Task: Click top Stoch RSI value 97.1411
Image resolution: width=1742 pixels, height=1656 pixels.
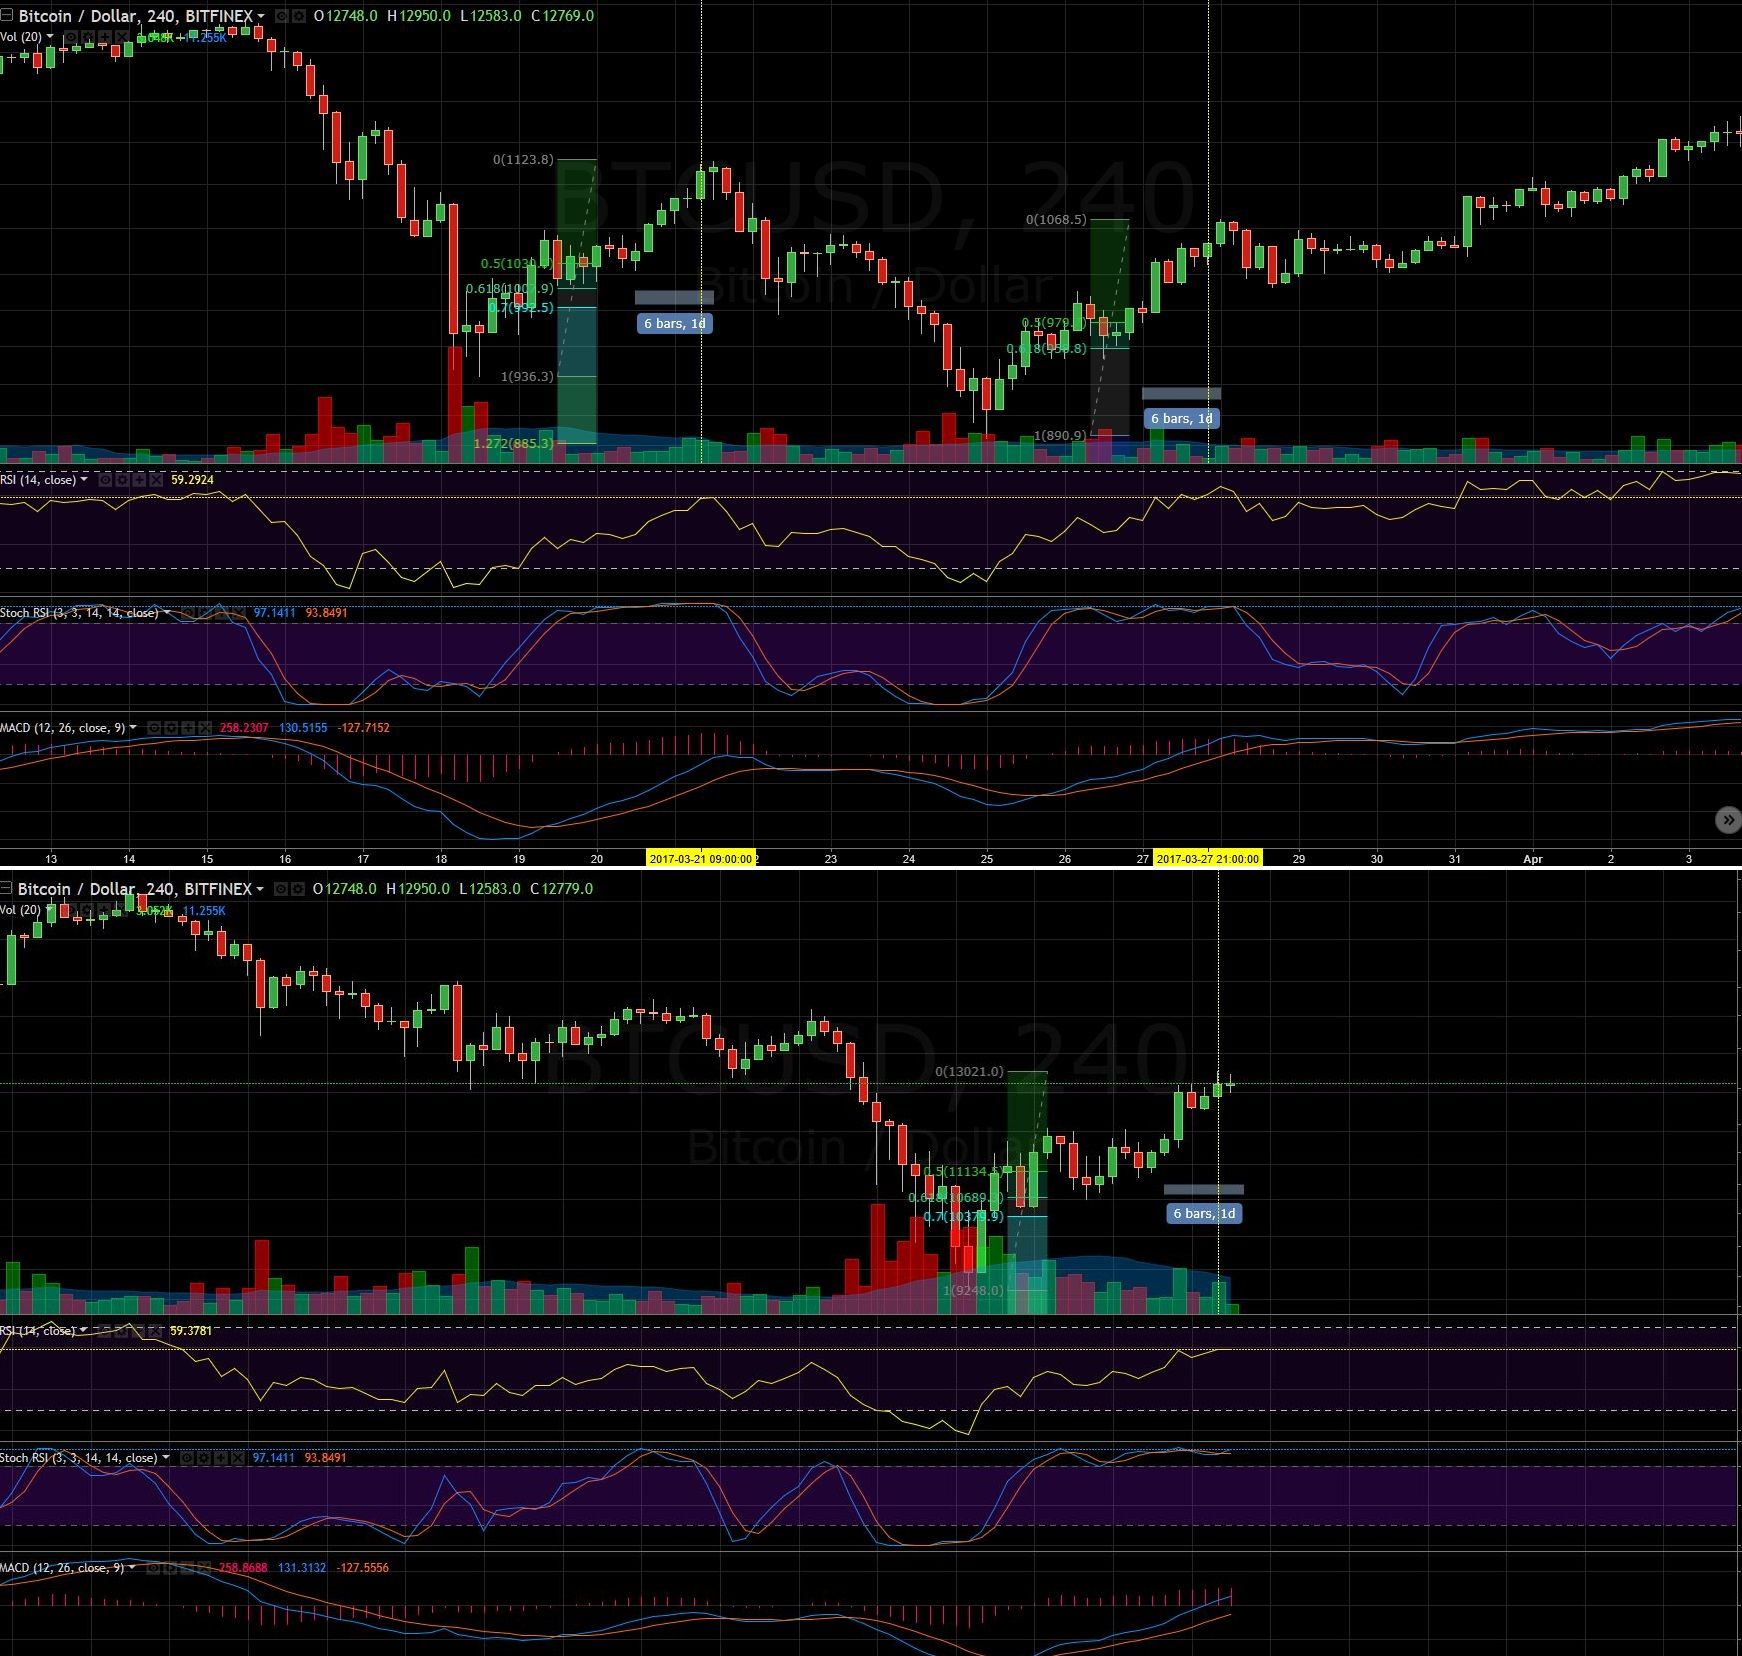Action: coord(275,613)
